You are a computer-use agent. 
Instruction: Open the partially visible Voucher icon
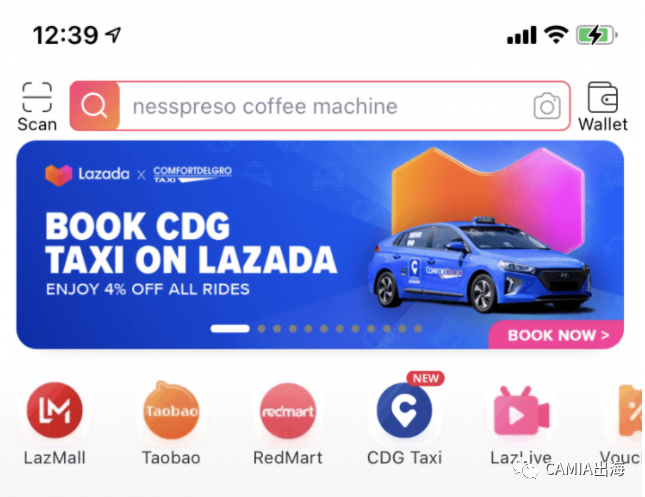pos(630,410)
